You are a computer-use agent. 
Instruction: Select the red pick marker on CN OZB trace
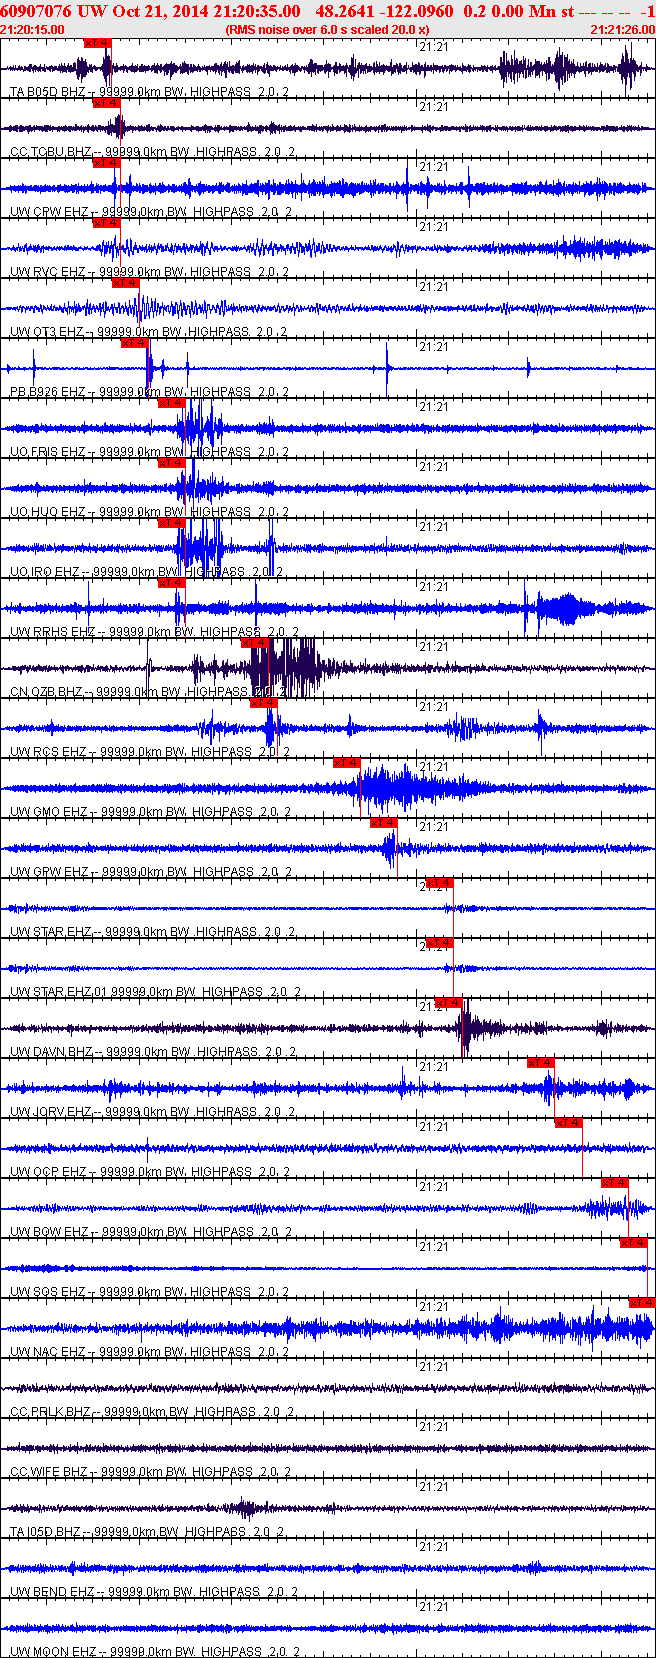[x=254, y=643]
